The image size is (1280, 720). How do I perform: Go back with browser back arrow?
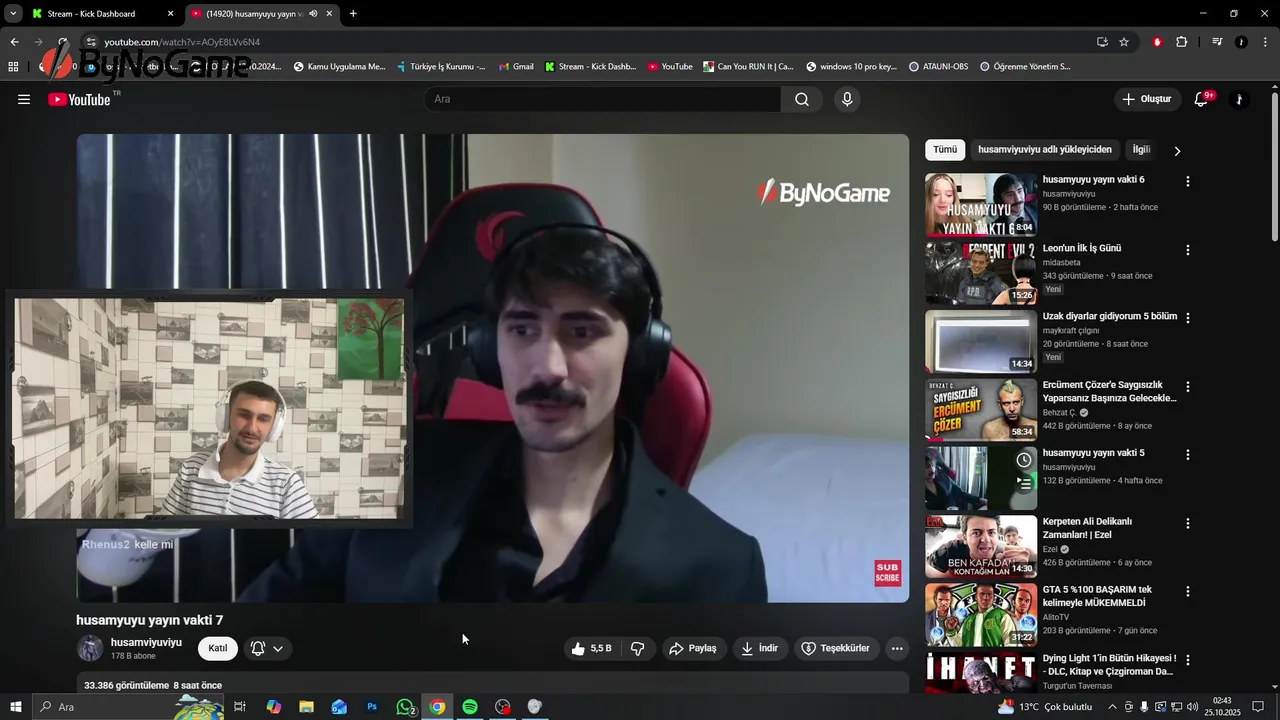[14, 42]
